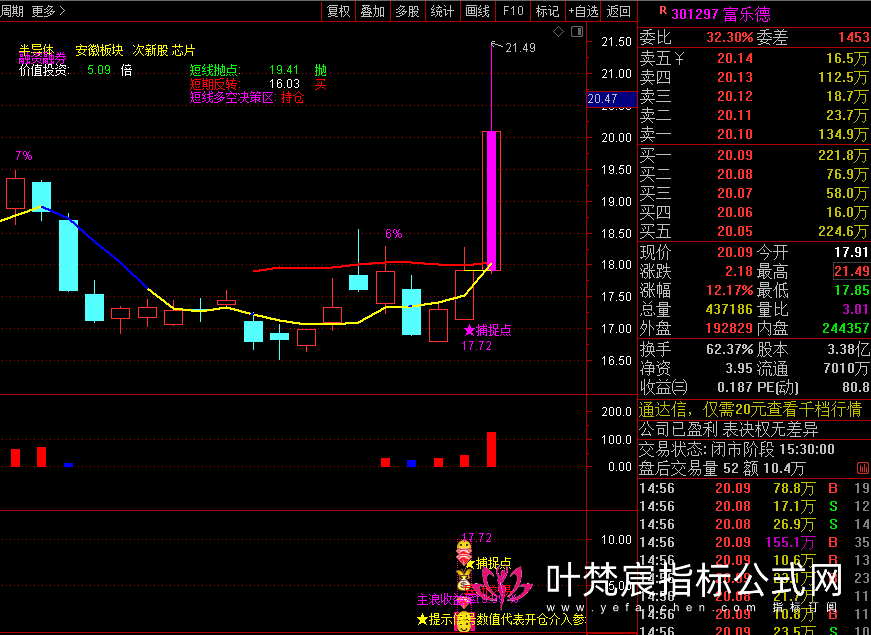
Task: Click the magenta limit-up candlestick
Action: pos(492,201)
